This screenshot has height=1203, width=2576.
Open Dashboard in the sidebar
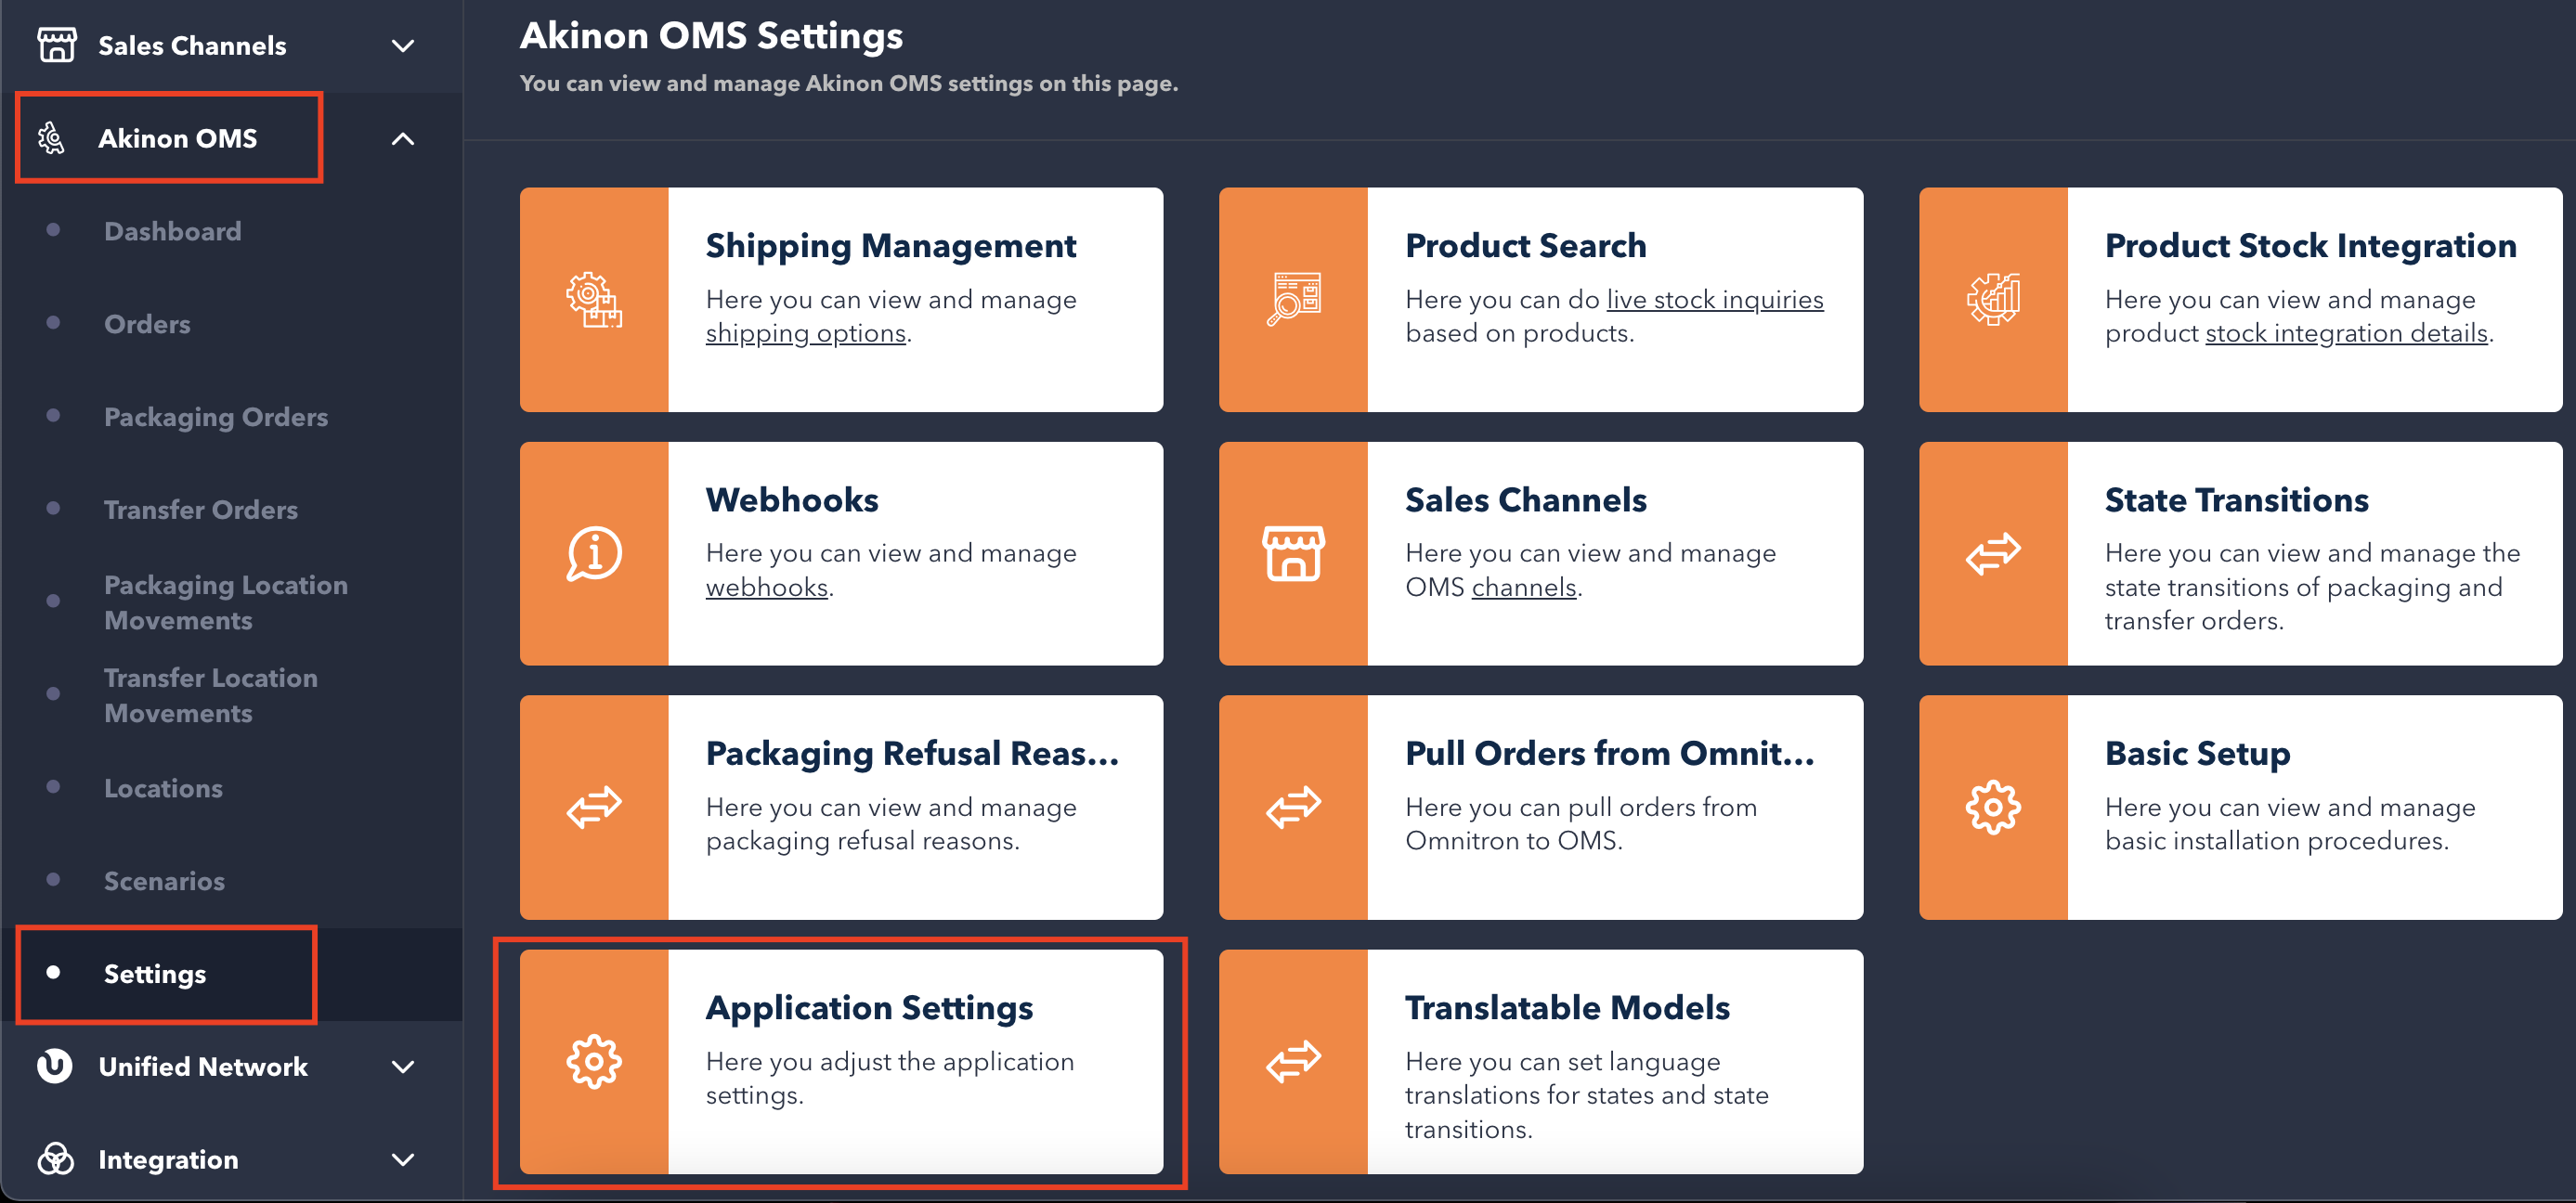click(x=172, y=232)
